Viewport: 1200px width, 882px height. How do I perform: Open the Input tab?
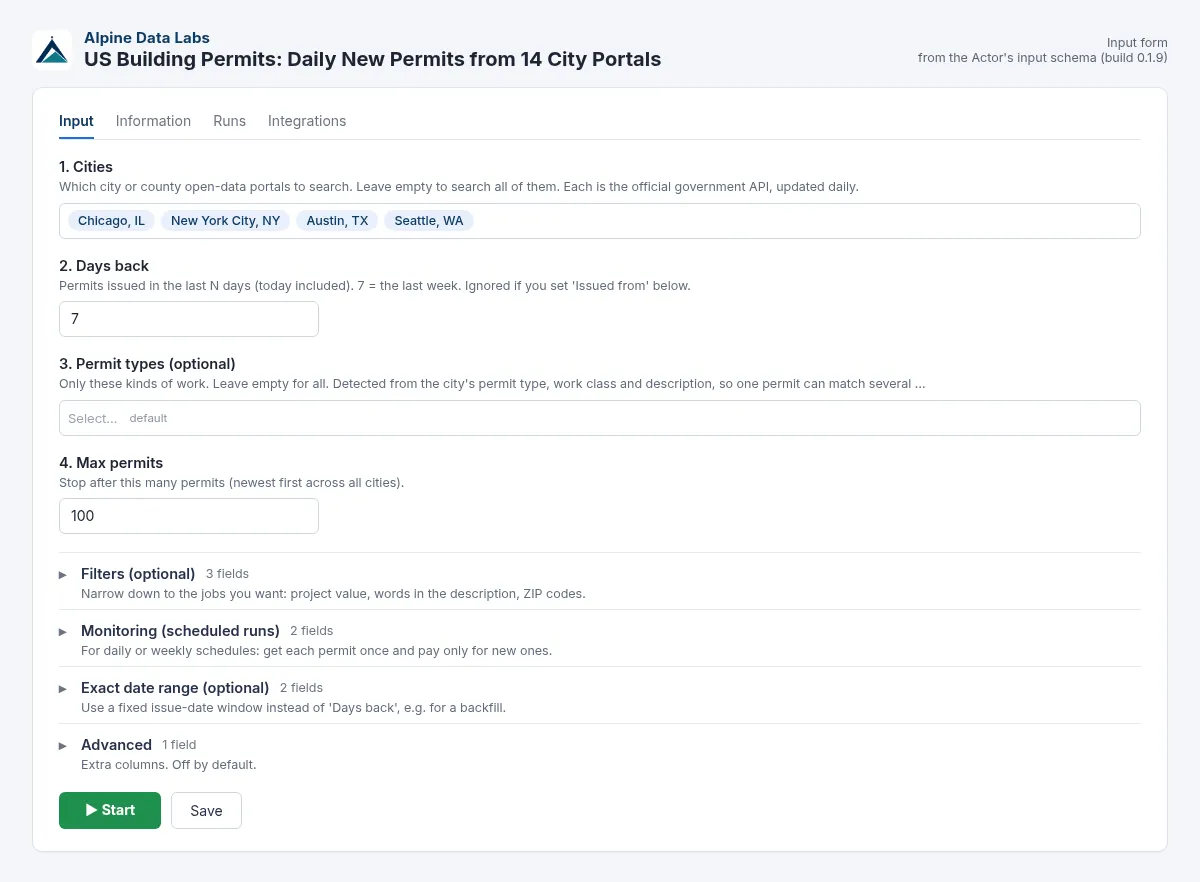[76, 121]
